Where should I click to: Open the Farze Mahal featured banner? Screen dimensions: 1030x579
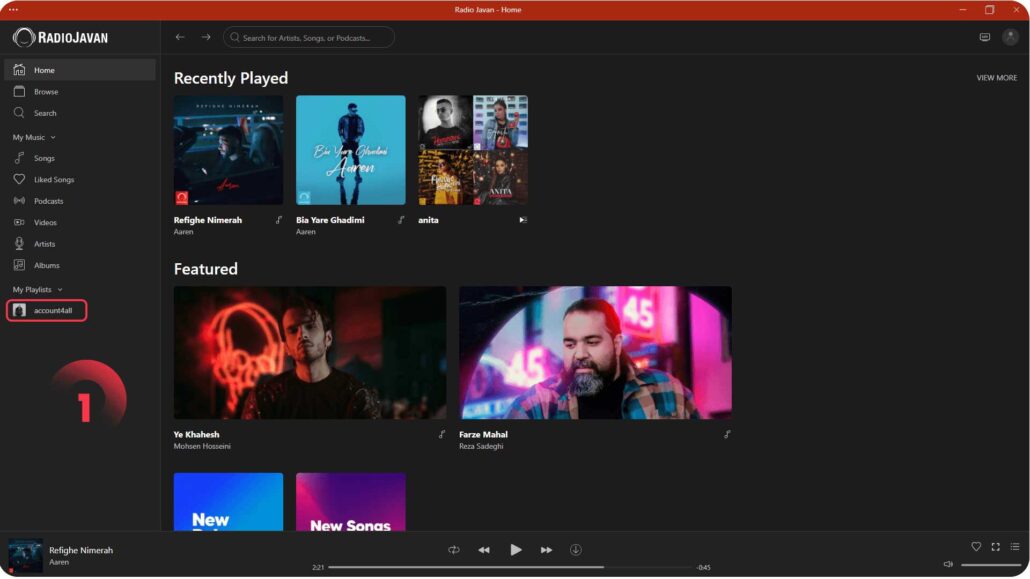pos(595,352)
